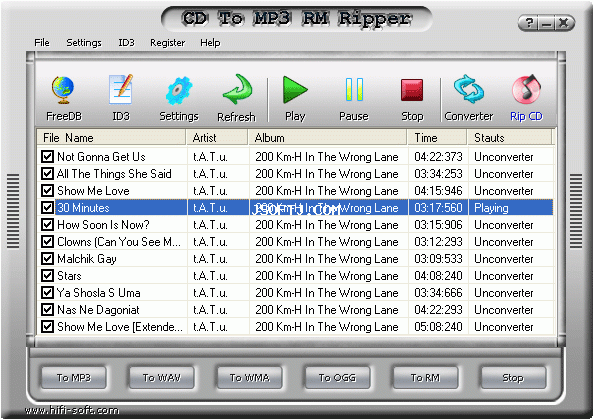The height and width of the screenshot is (419, 593).
Task: Open the Converter tool
Action: 469,89
